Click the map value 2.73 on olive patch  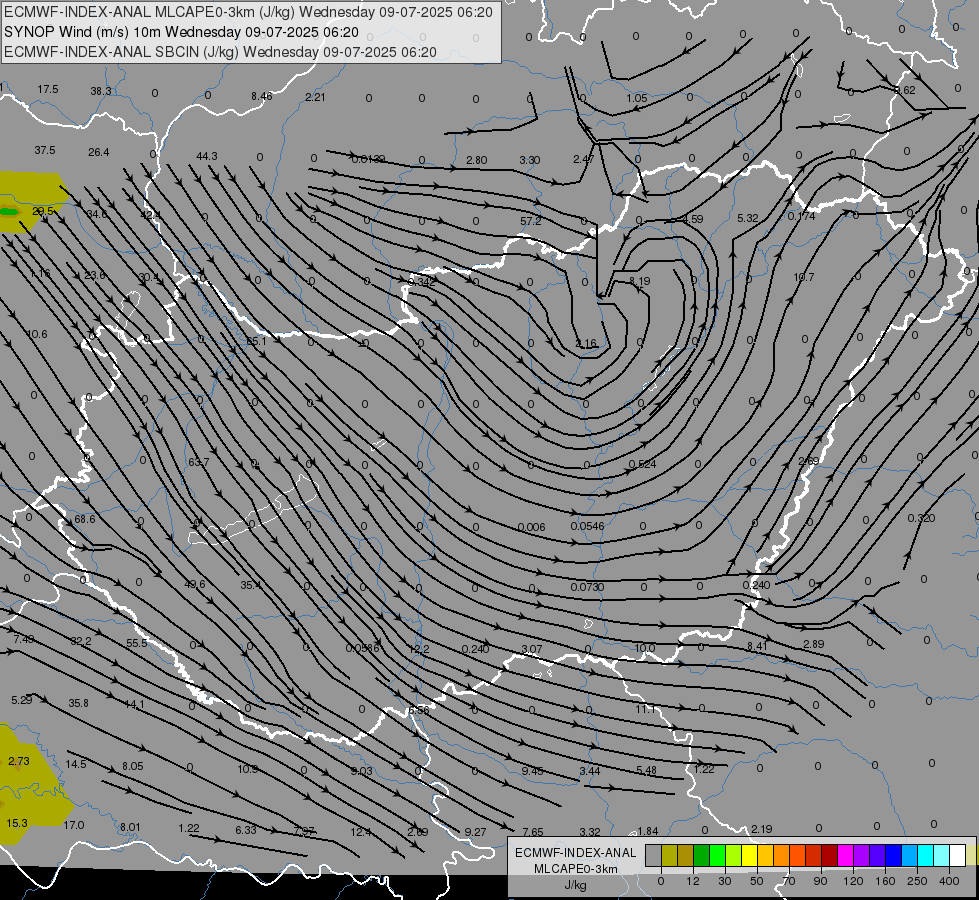pos(19,761)
